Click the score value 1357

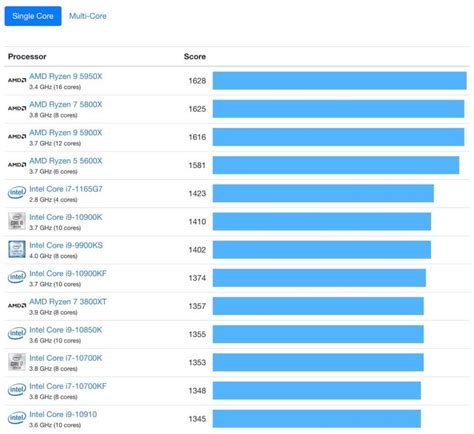pyautogui.click(x=197, y=306)
